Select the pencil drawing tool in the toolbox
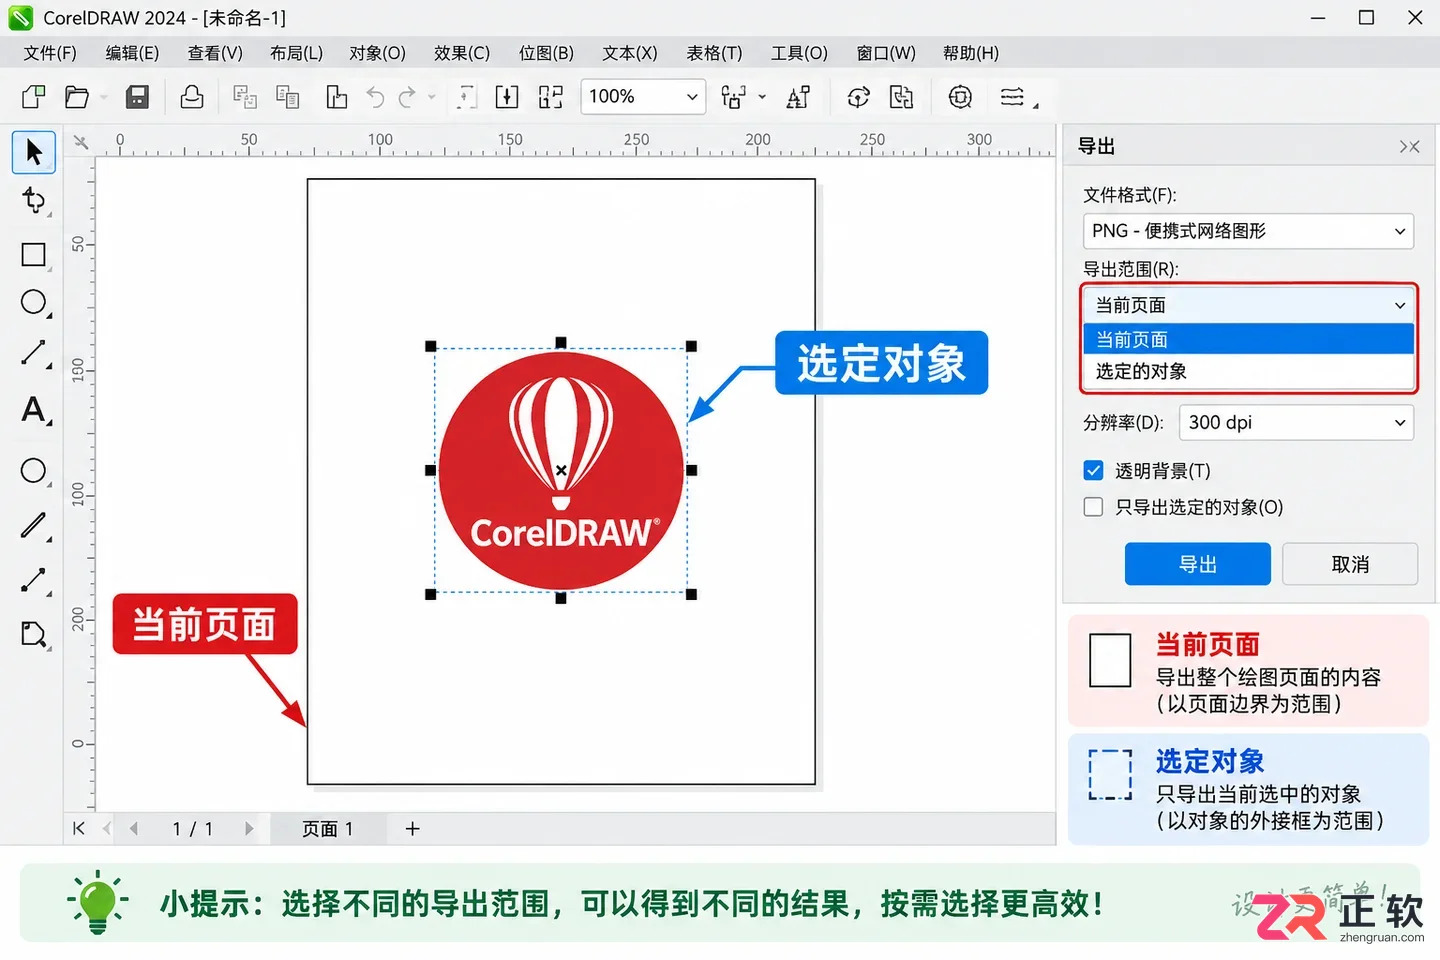Screen dimensions: 1440x960 coord(34,525)
